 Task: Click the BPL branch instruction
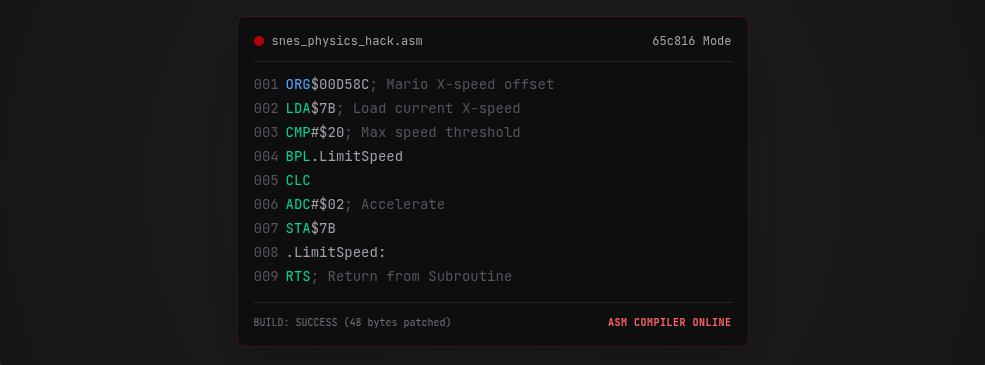coord(298,156)
